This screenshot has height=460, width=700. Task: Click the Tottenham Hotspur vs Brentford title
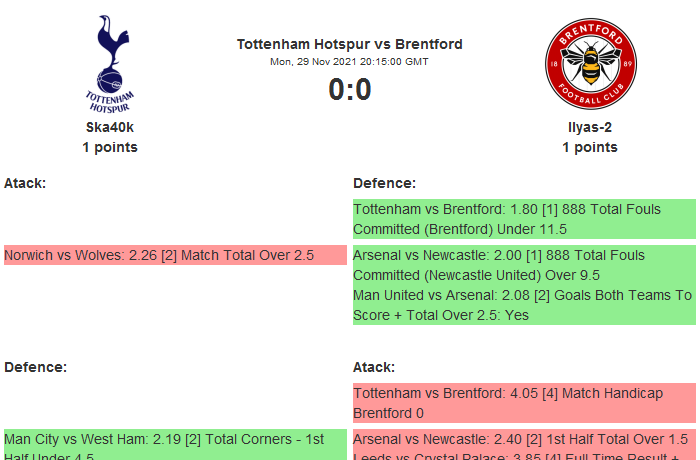(350, 44)
